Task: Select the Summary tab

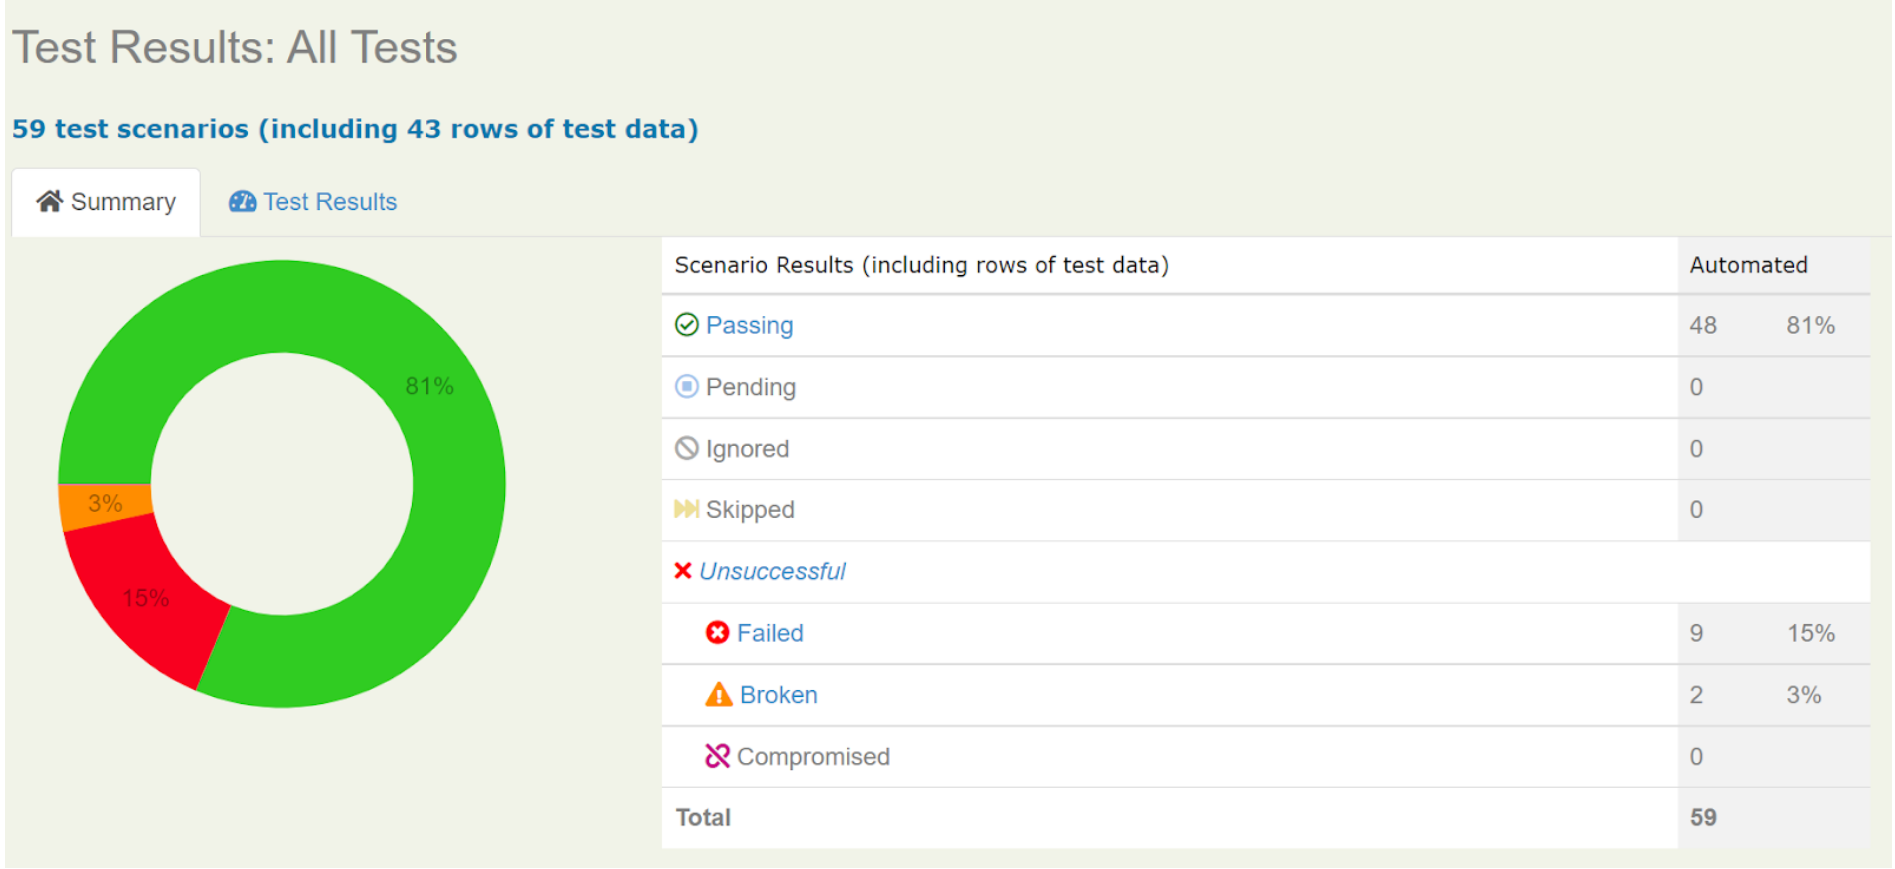Action: click(122, 201)
